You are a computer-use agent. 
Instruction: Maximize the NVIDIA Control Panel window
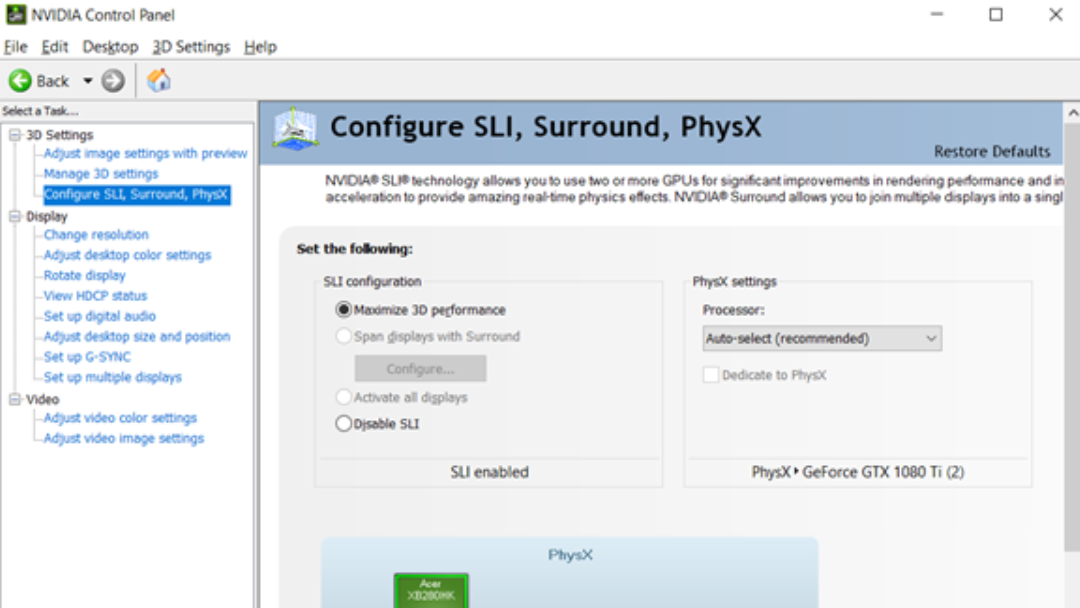click(x=996, y=14)
